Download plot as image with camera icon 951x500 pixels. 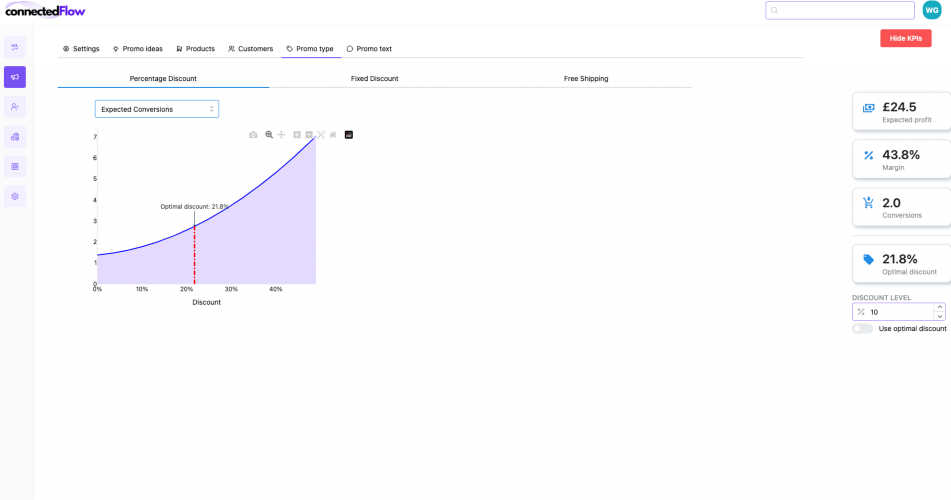[x=253, y=135]
